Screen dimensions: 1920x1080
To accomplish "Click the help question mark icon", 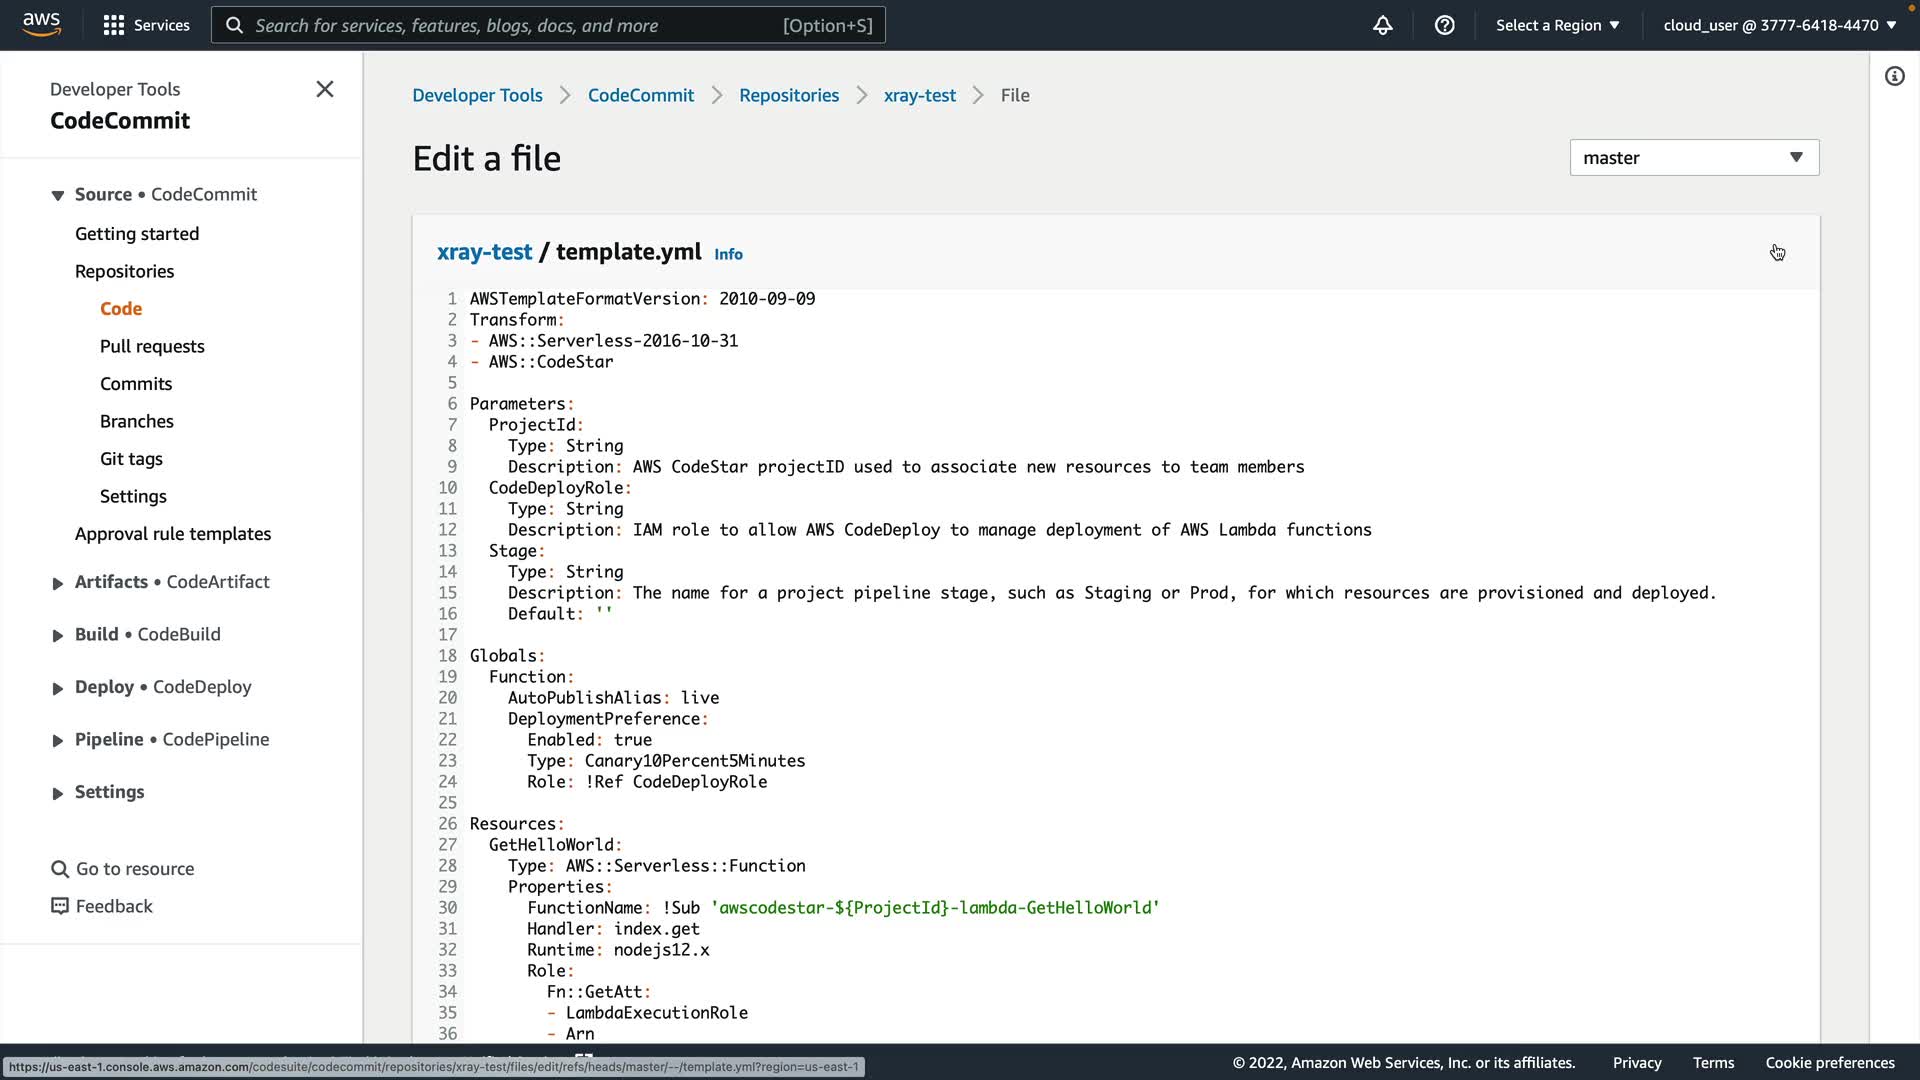I will click(x=1444, y=25).
